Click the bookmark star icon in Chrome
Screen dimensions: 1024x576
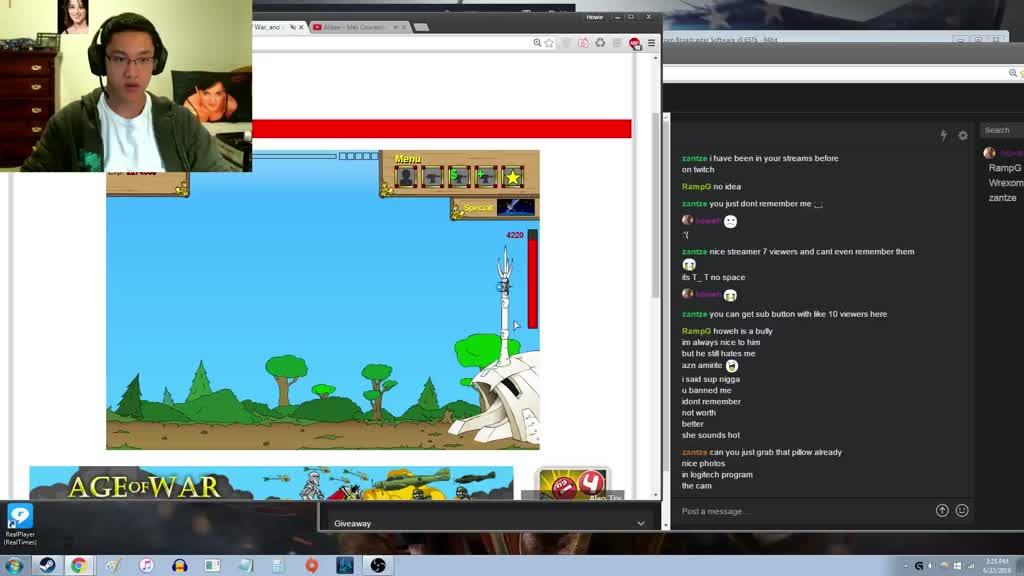[x=549, y=43]
